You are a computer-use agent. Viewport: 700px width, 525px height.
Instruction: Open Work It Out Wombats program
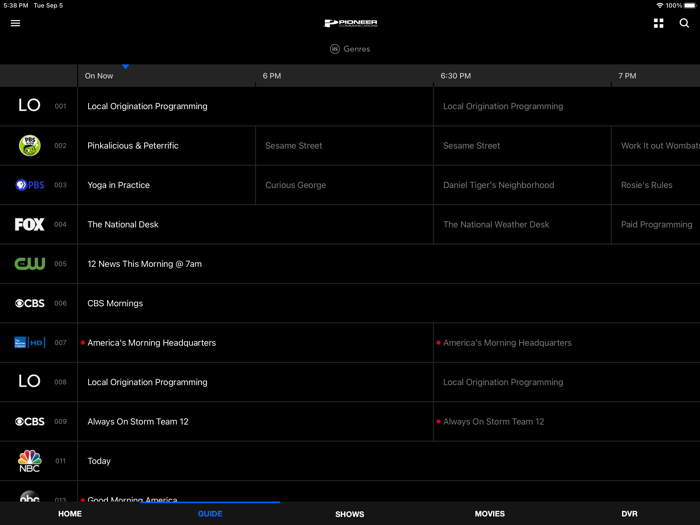656,146
